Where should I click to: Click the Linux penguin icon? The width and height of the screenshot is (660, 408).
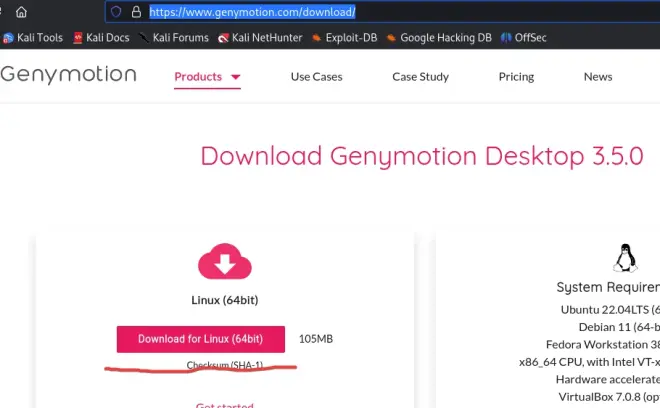[x=625, y=258]
